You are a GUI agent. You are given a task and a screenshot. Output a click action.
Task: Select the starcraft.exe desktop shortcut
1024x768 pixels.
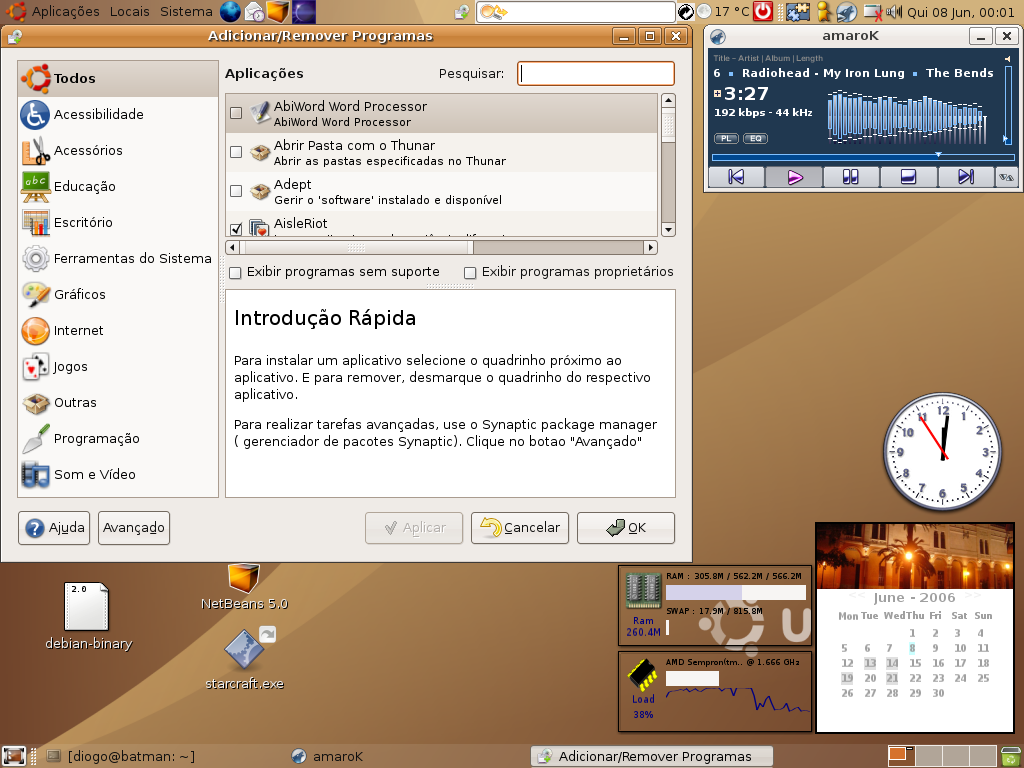[x=244, y=658]
